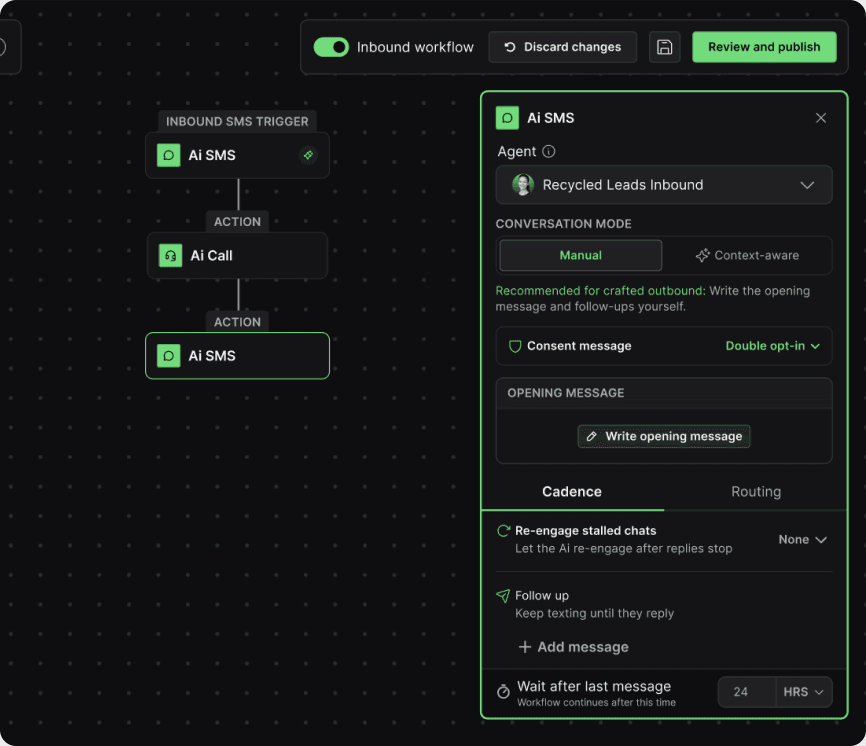Screen dimensions: 866x746
Task: Select Context-aware conversation mode
Action: pyautogui.click(x=747, y=255)
